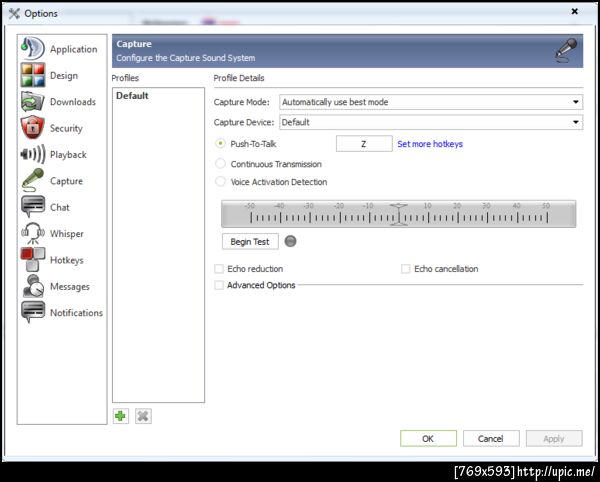The width and height of the screenshot is (600, 482).
Task: Select the Messages clock icon
Action: point(33,286)
